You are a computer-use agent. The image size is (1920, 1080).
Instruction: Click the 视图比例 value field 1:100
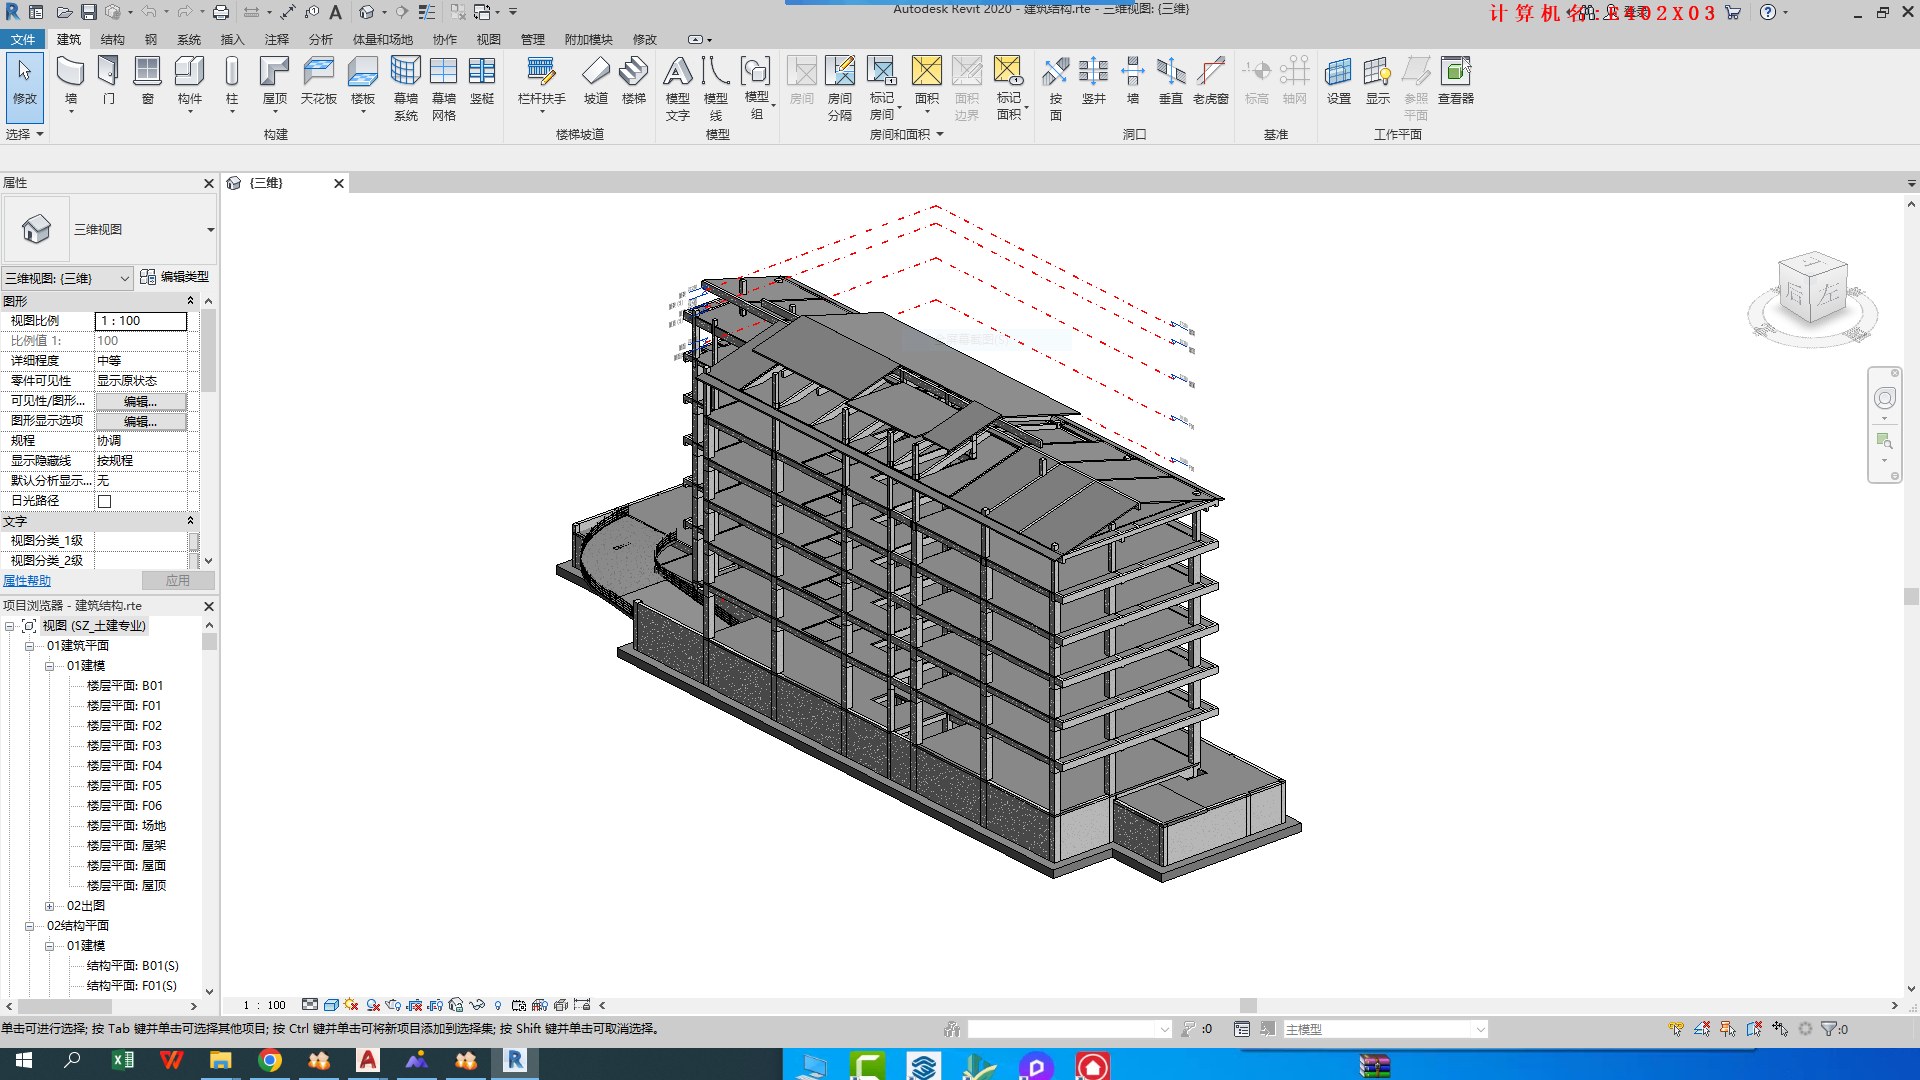click(x=141, y=321)
